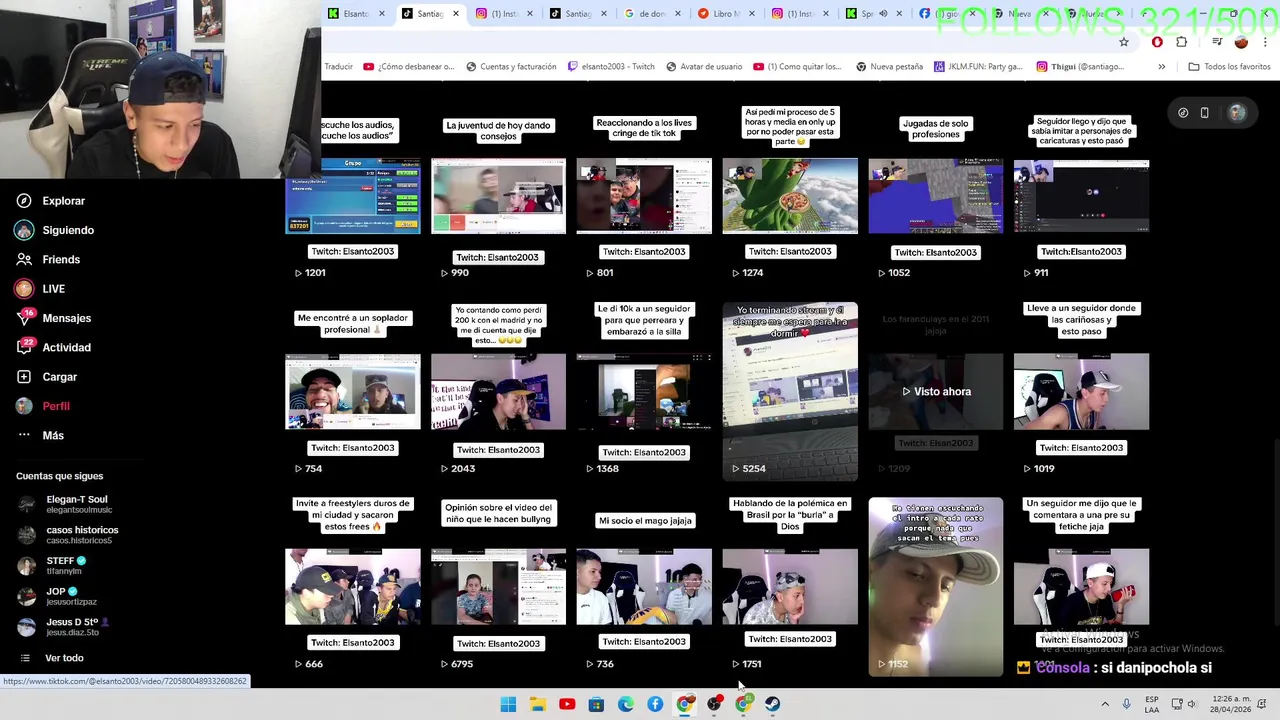
Task: Open Thigui Instagram bookmark
Action: pos(1080,67)
